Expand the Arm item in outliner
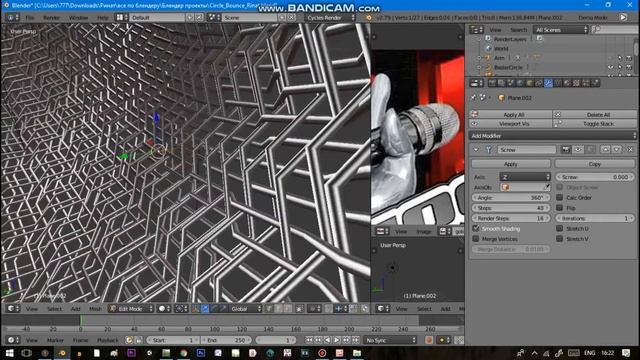The height and width of the screenshot is (360, 640). click(x=479, y=58)
